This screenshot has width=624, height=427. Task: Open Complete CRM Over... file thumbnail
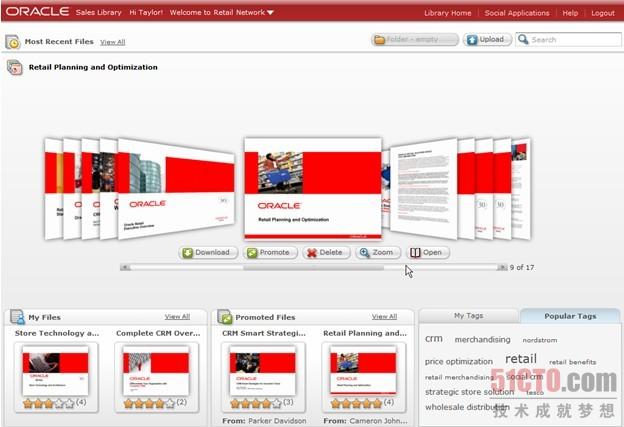pos(156,370)
